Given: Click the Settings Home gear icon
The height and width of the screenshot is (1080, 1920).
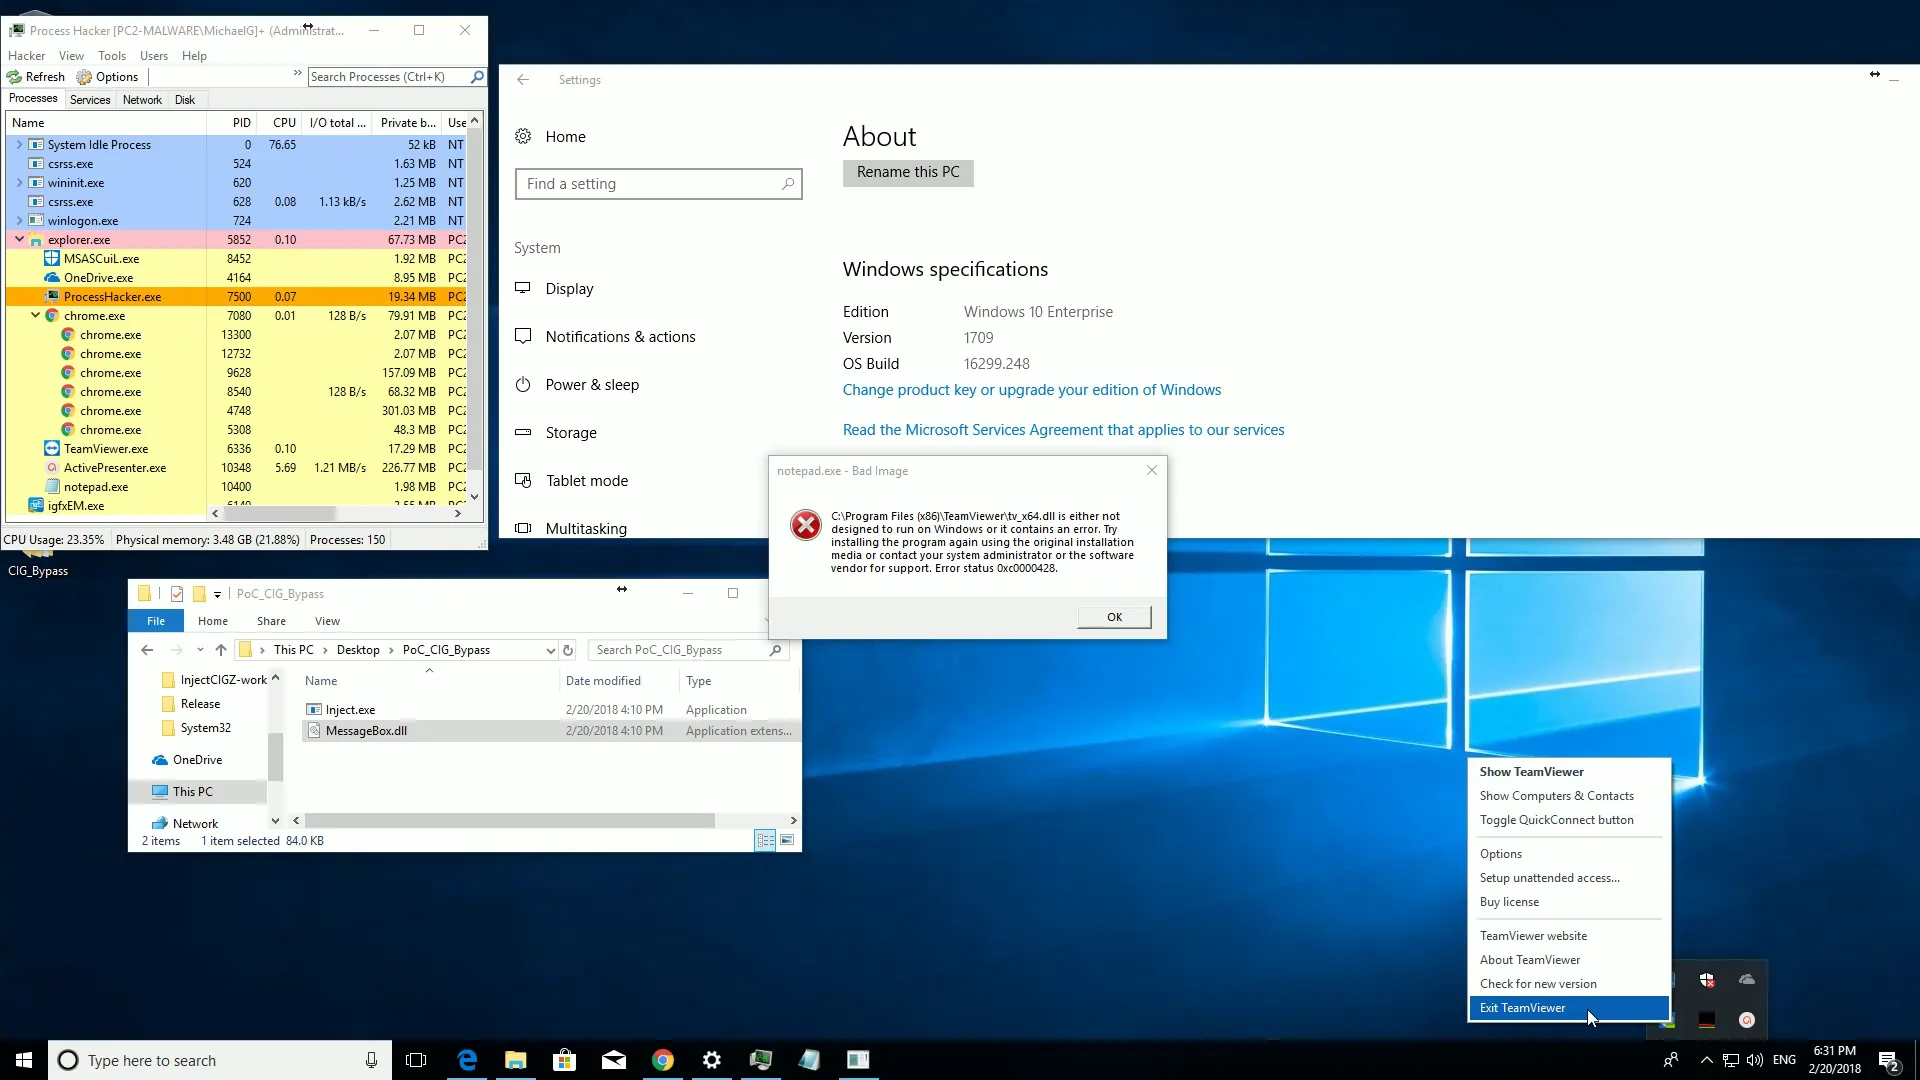Looking at the screenshot, I should (x=523, y=137).
